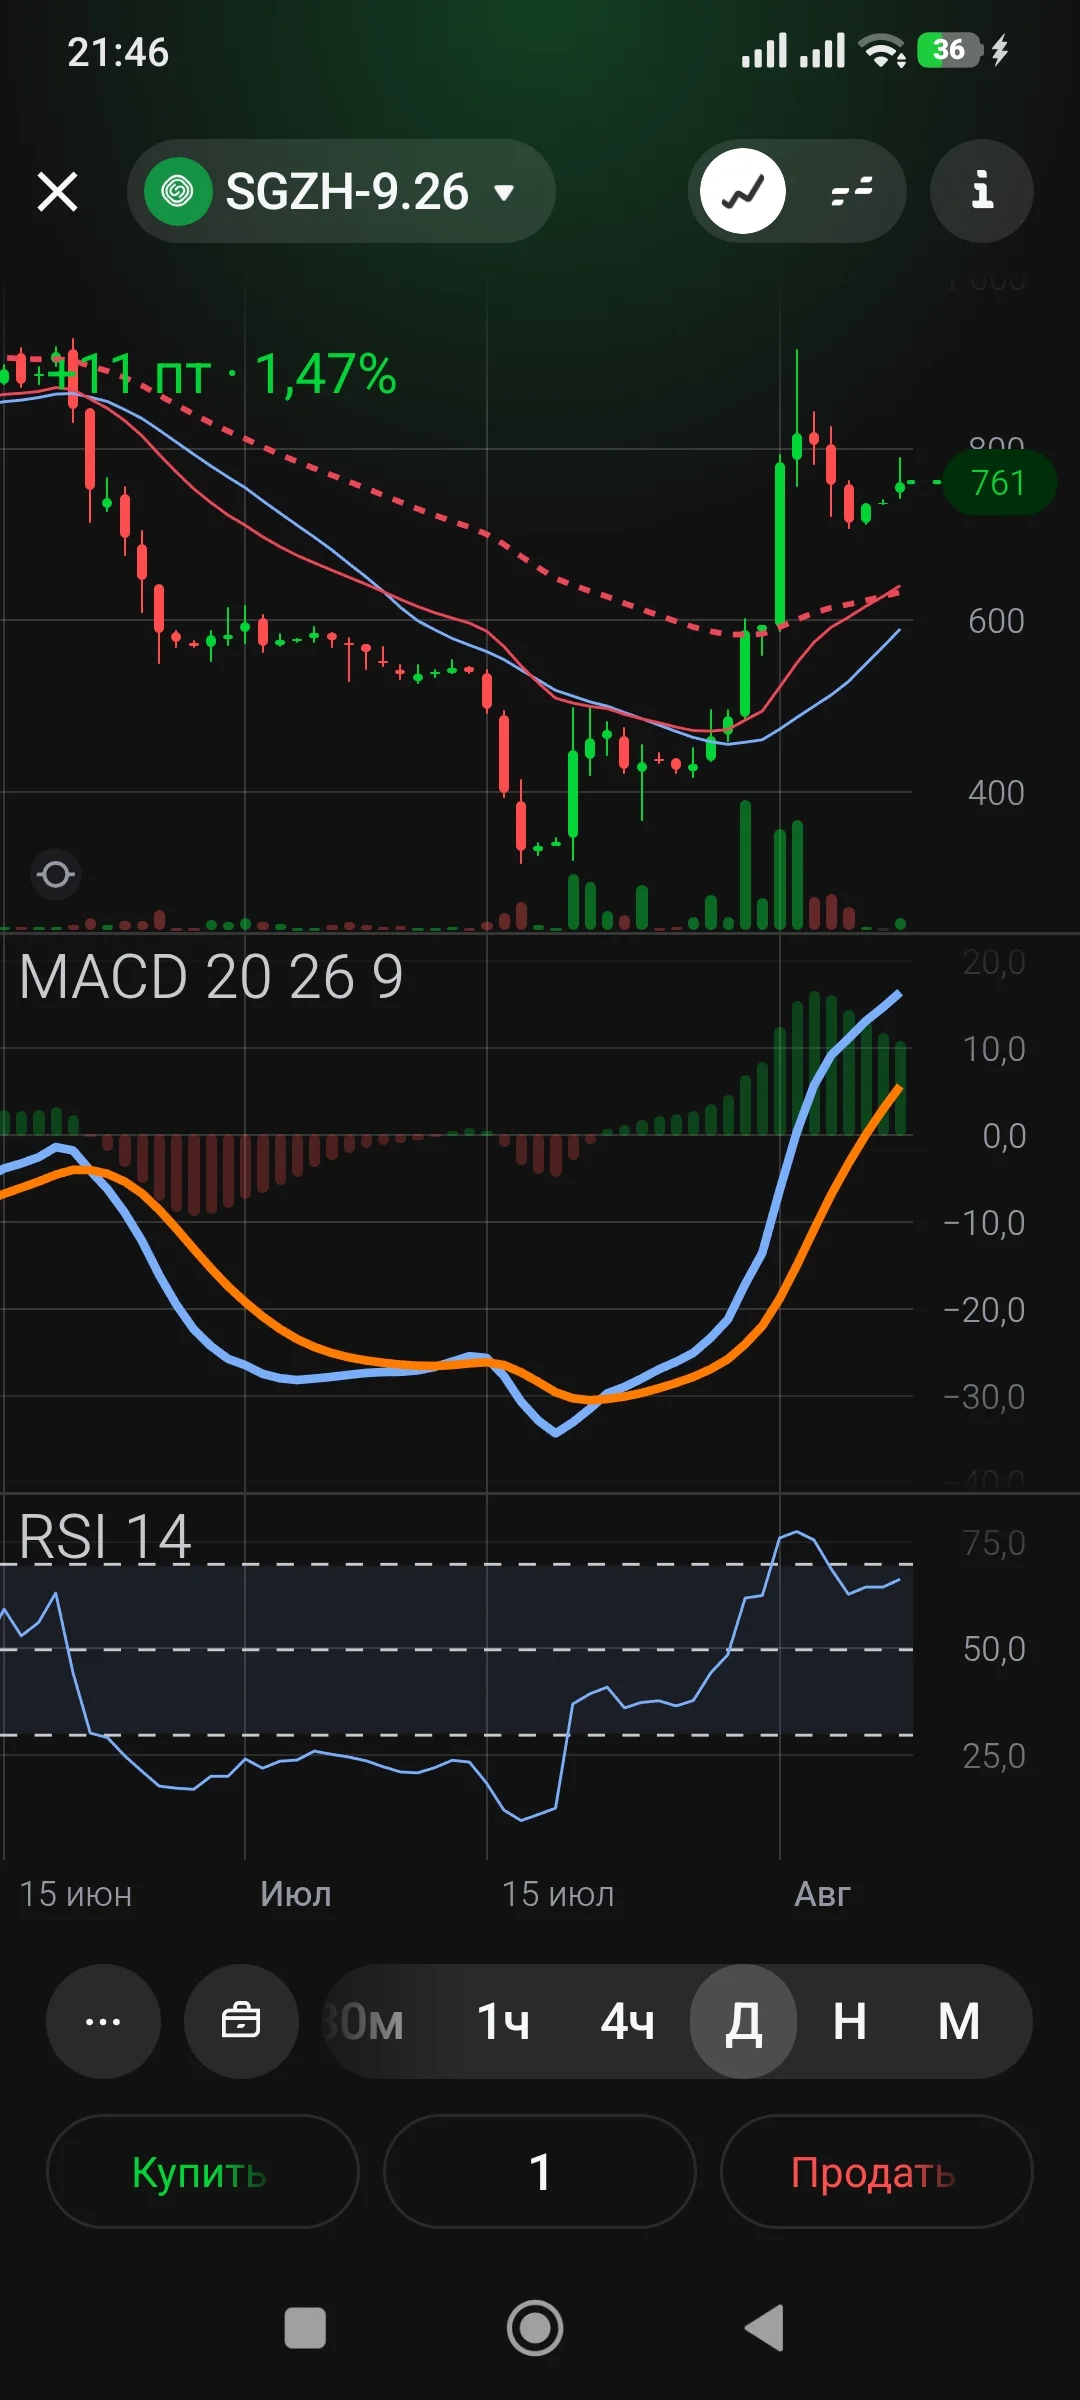
Task: Tap the Авг date axis label
Action: point(822,1894)
